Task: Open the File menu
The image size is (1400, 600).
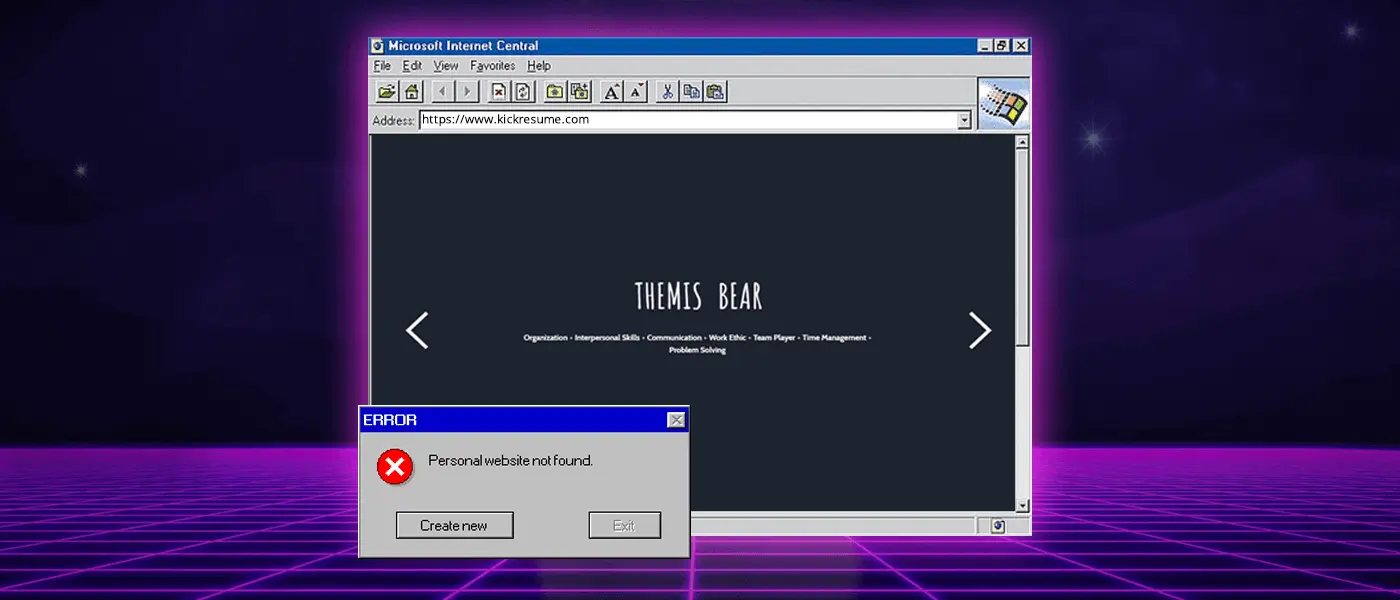Action: tap(382, 66)
